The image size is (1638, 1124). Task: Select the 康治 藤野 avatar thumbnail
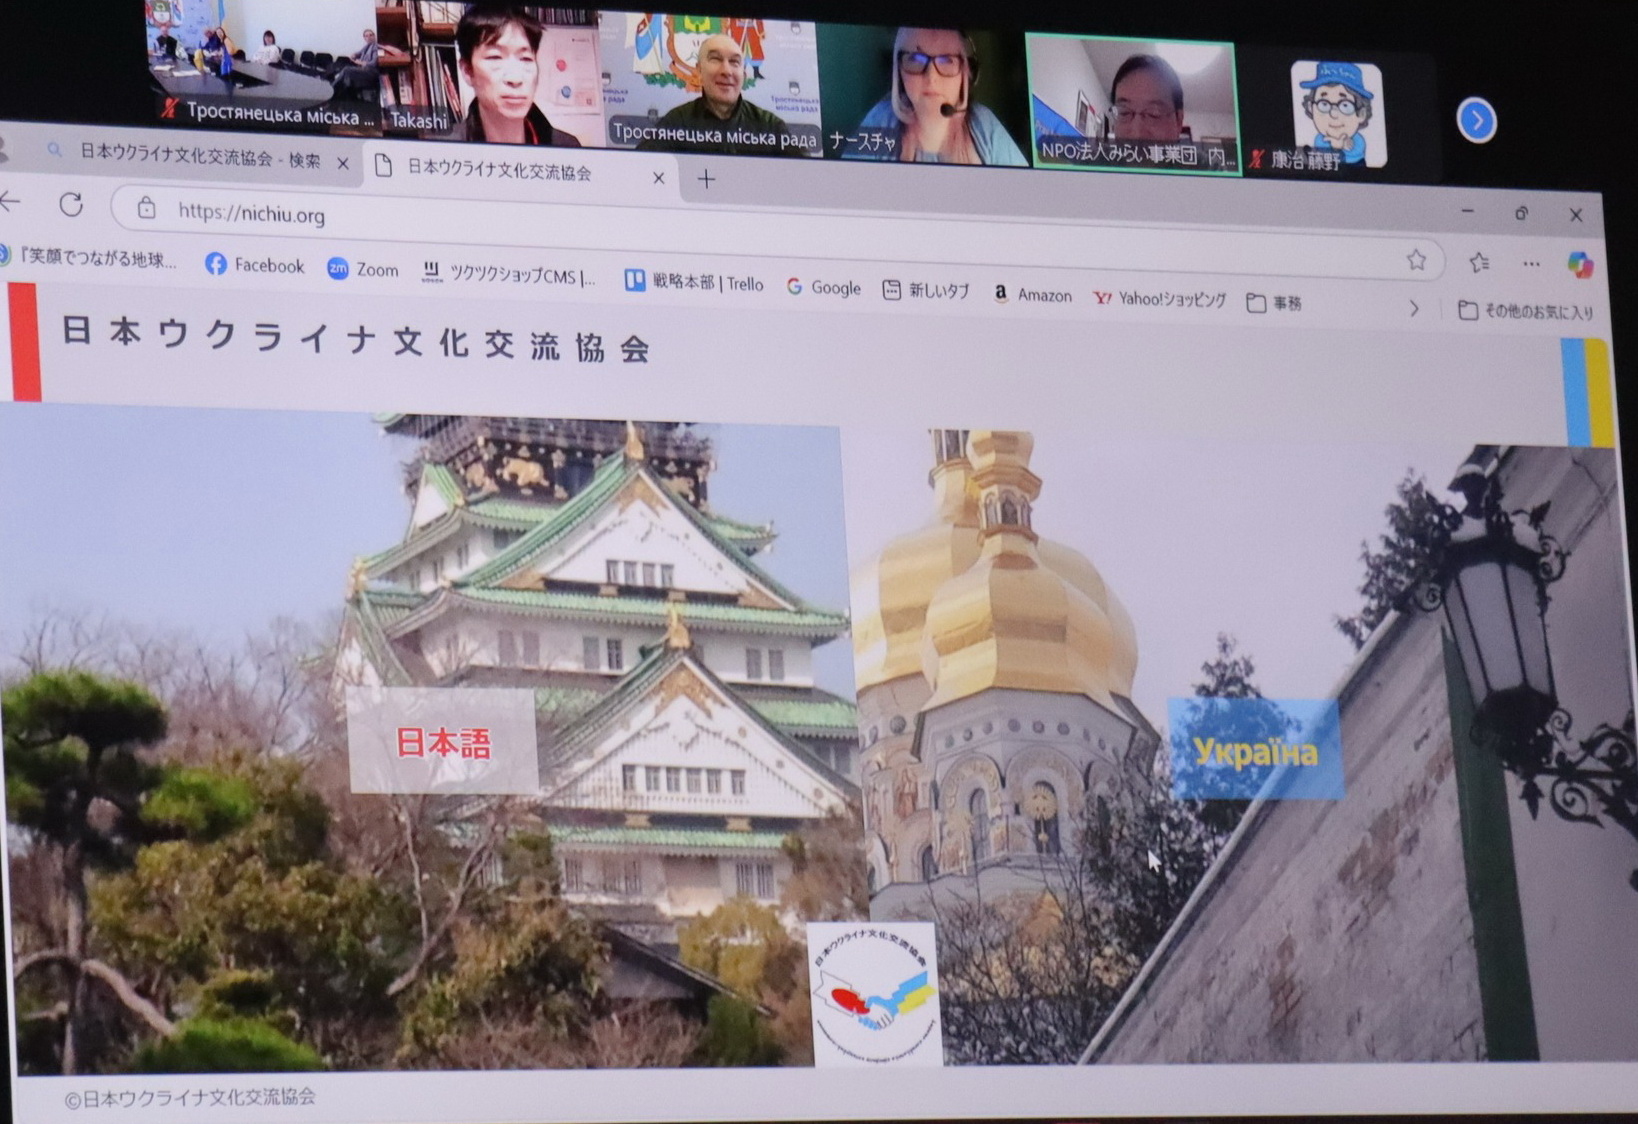(1338, 113)
